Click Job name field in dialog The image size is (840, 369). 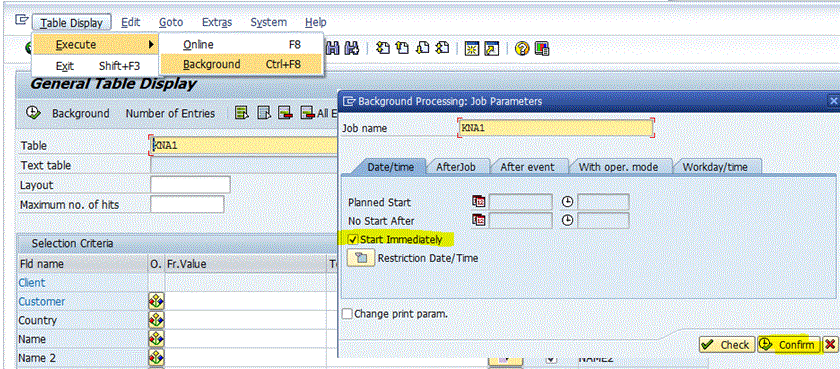click(556, 128)
